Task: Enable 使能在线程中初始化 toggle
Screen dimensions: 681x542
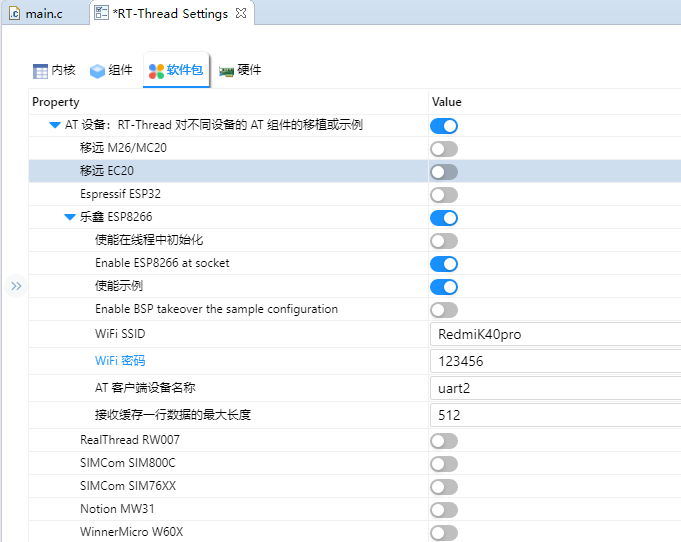Action: point(444,241)
